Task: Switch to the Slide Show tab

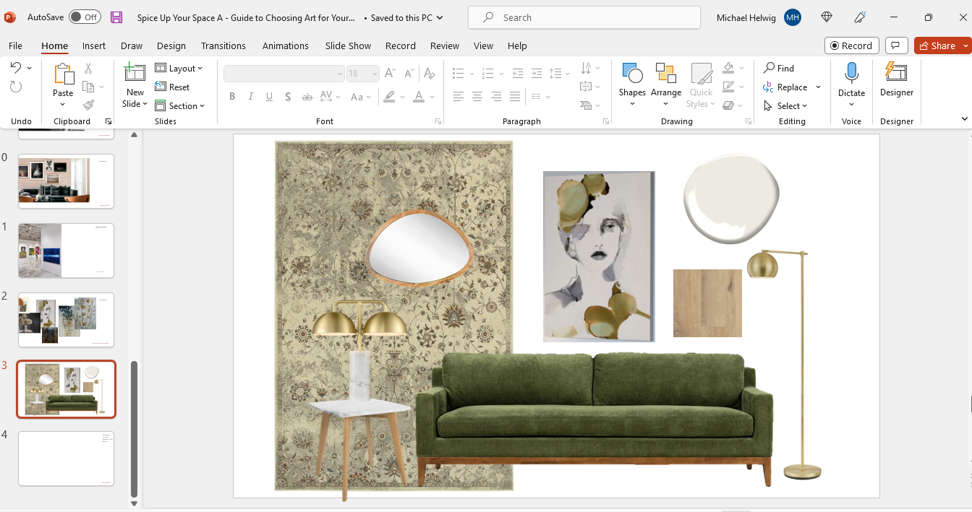Action: pyautogui.click(x=348, y=46)
